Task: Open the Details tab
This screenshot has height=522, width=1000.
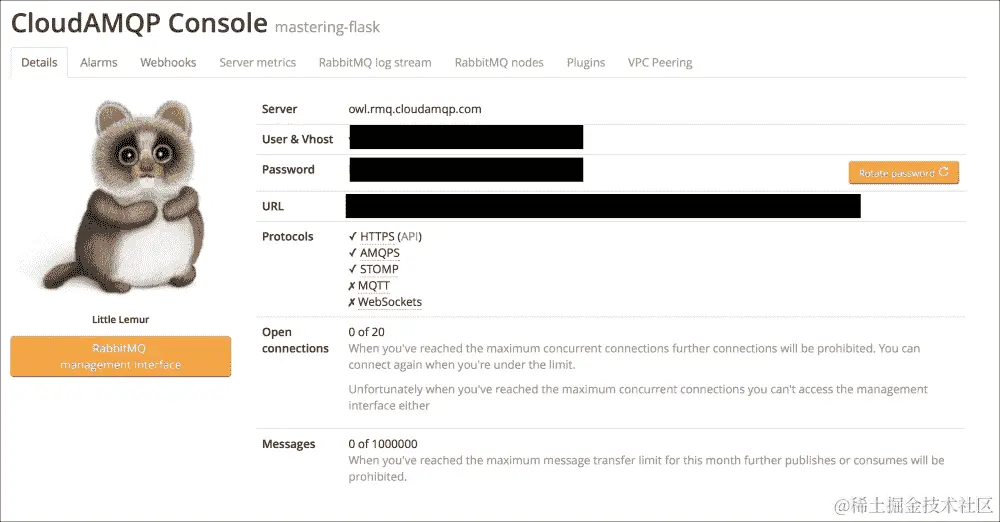Action: tap(39, 63)
